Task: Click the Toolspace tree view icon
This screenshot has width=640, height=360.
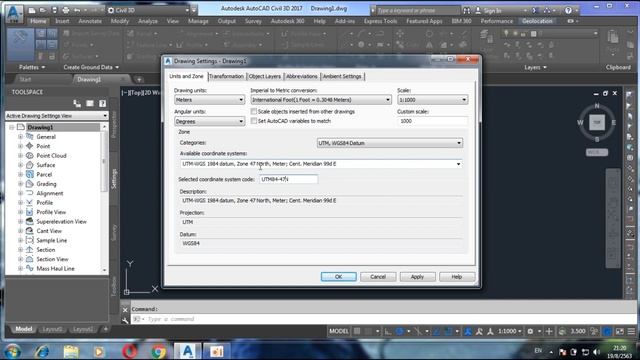Action: click(x=77, y=104)
